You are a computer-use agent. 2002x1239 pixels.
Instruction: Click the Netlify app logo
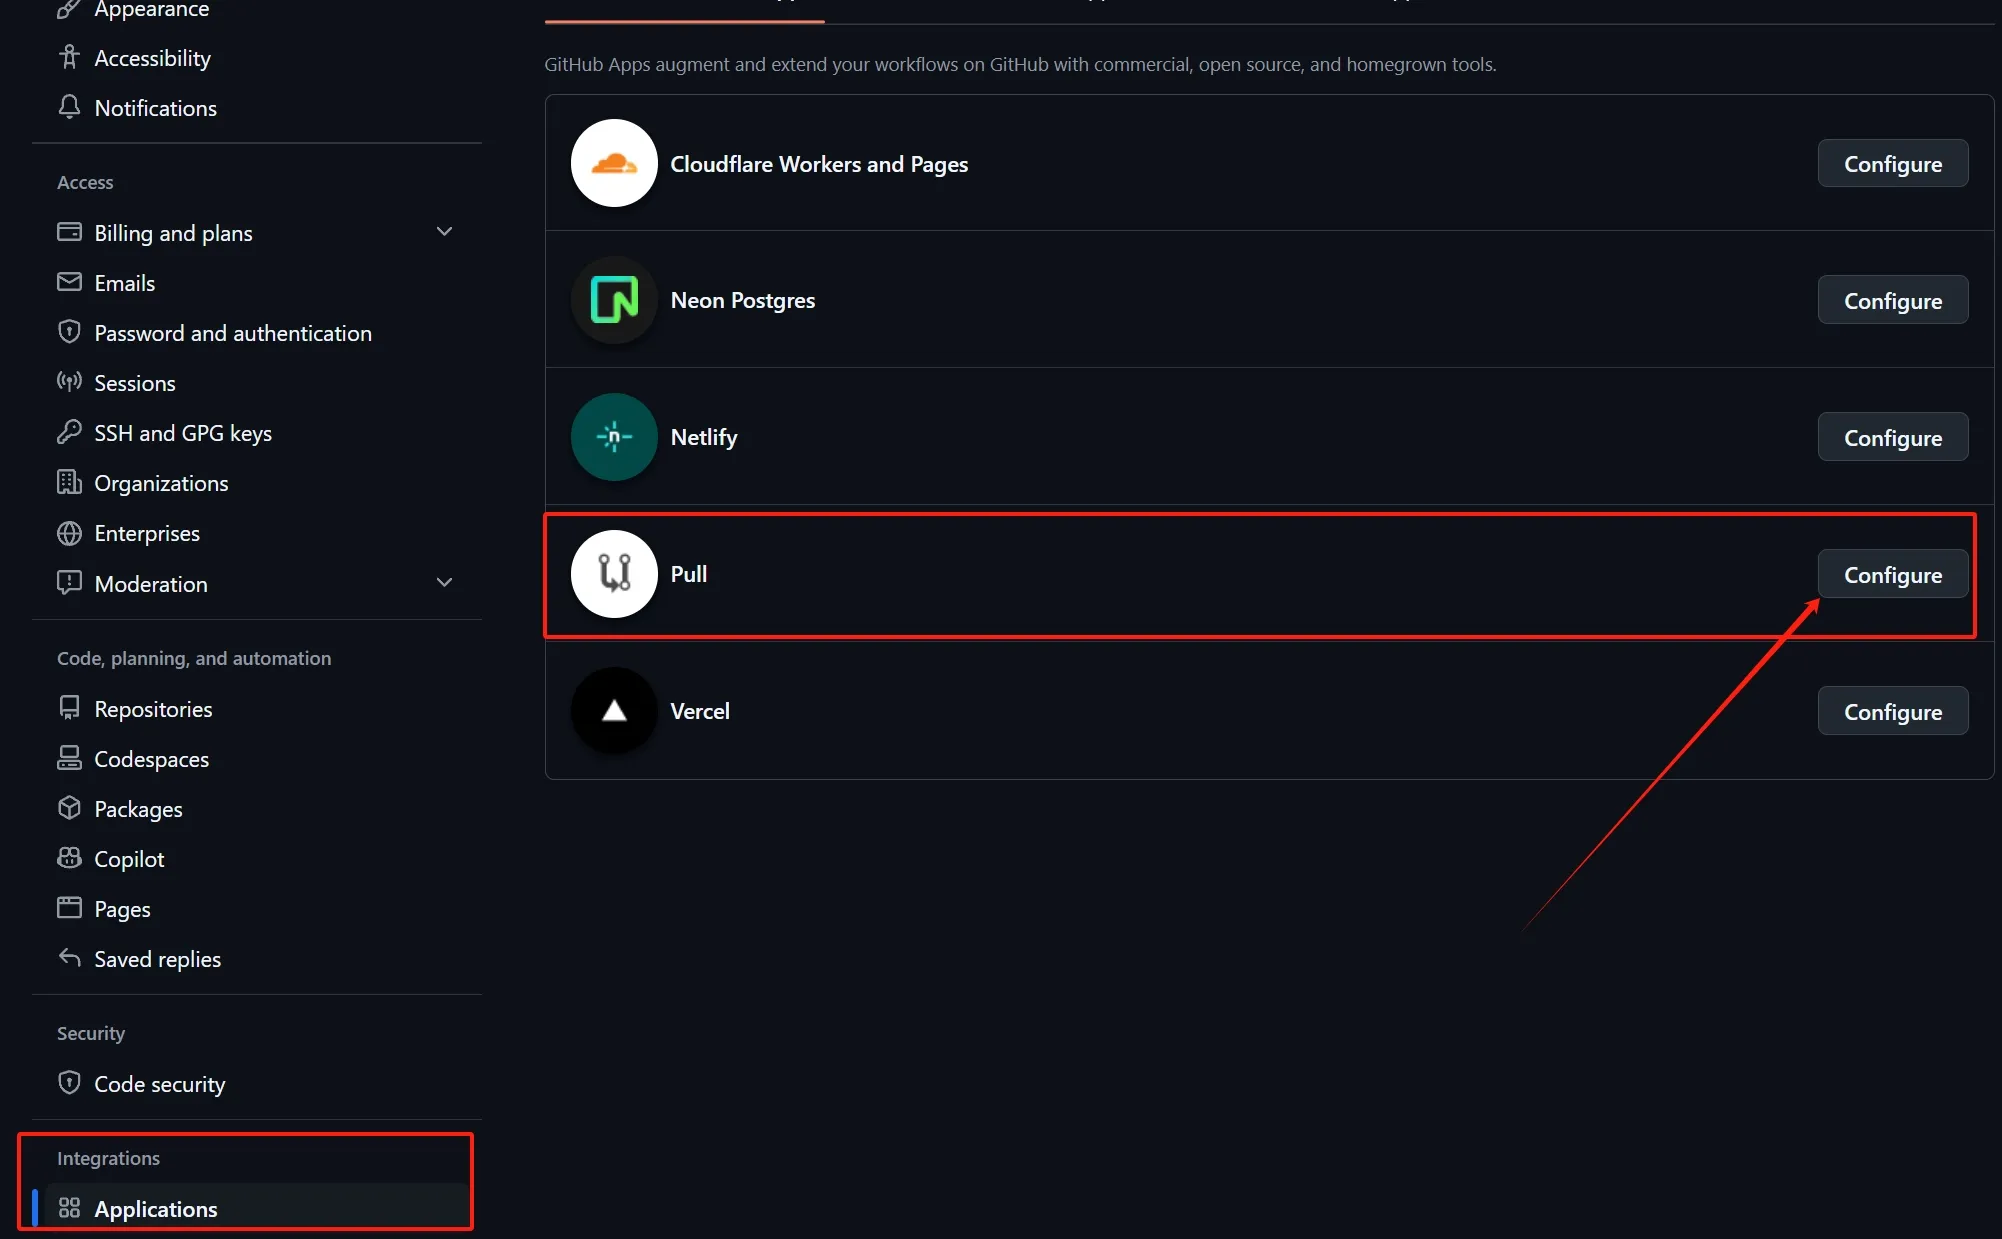click(x=614, y=437)
